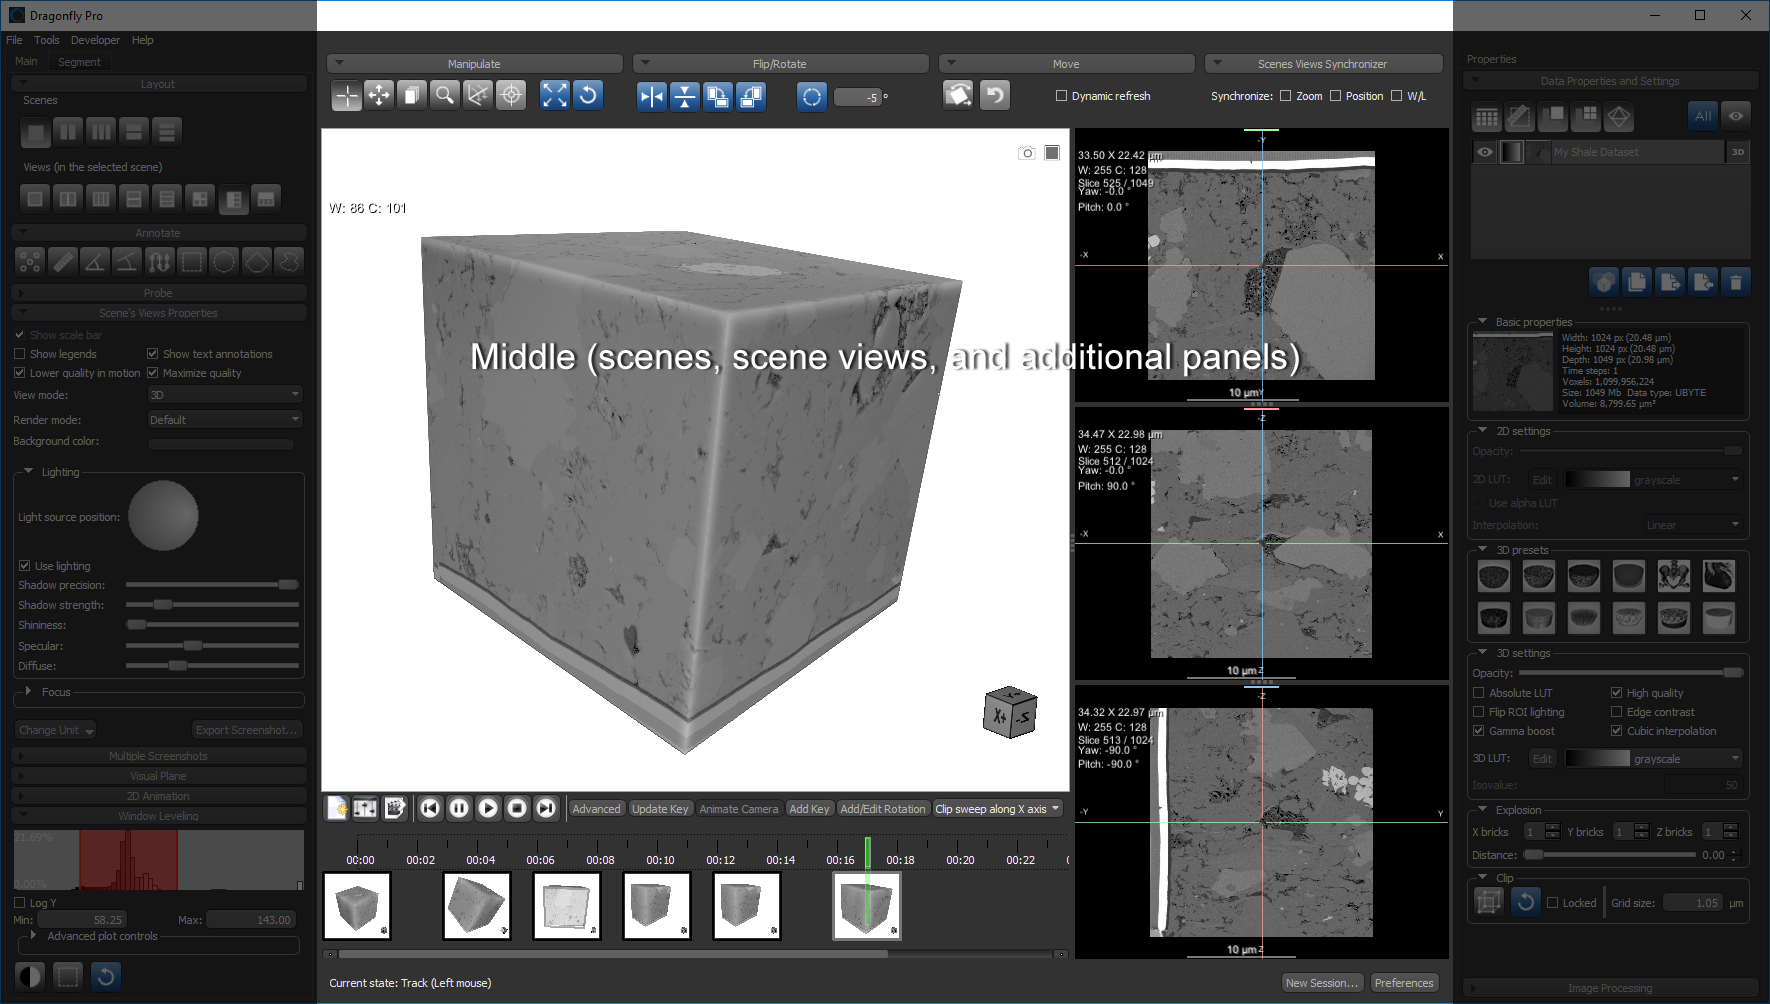The height and width of the screenshot is (1004, 1770).
Task: Open the Tools menu
Action: pyautogui.click(x=46, y=40)
